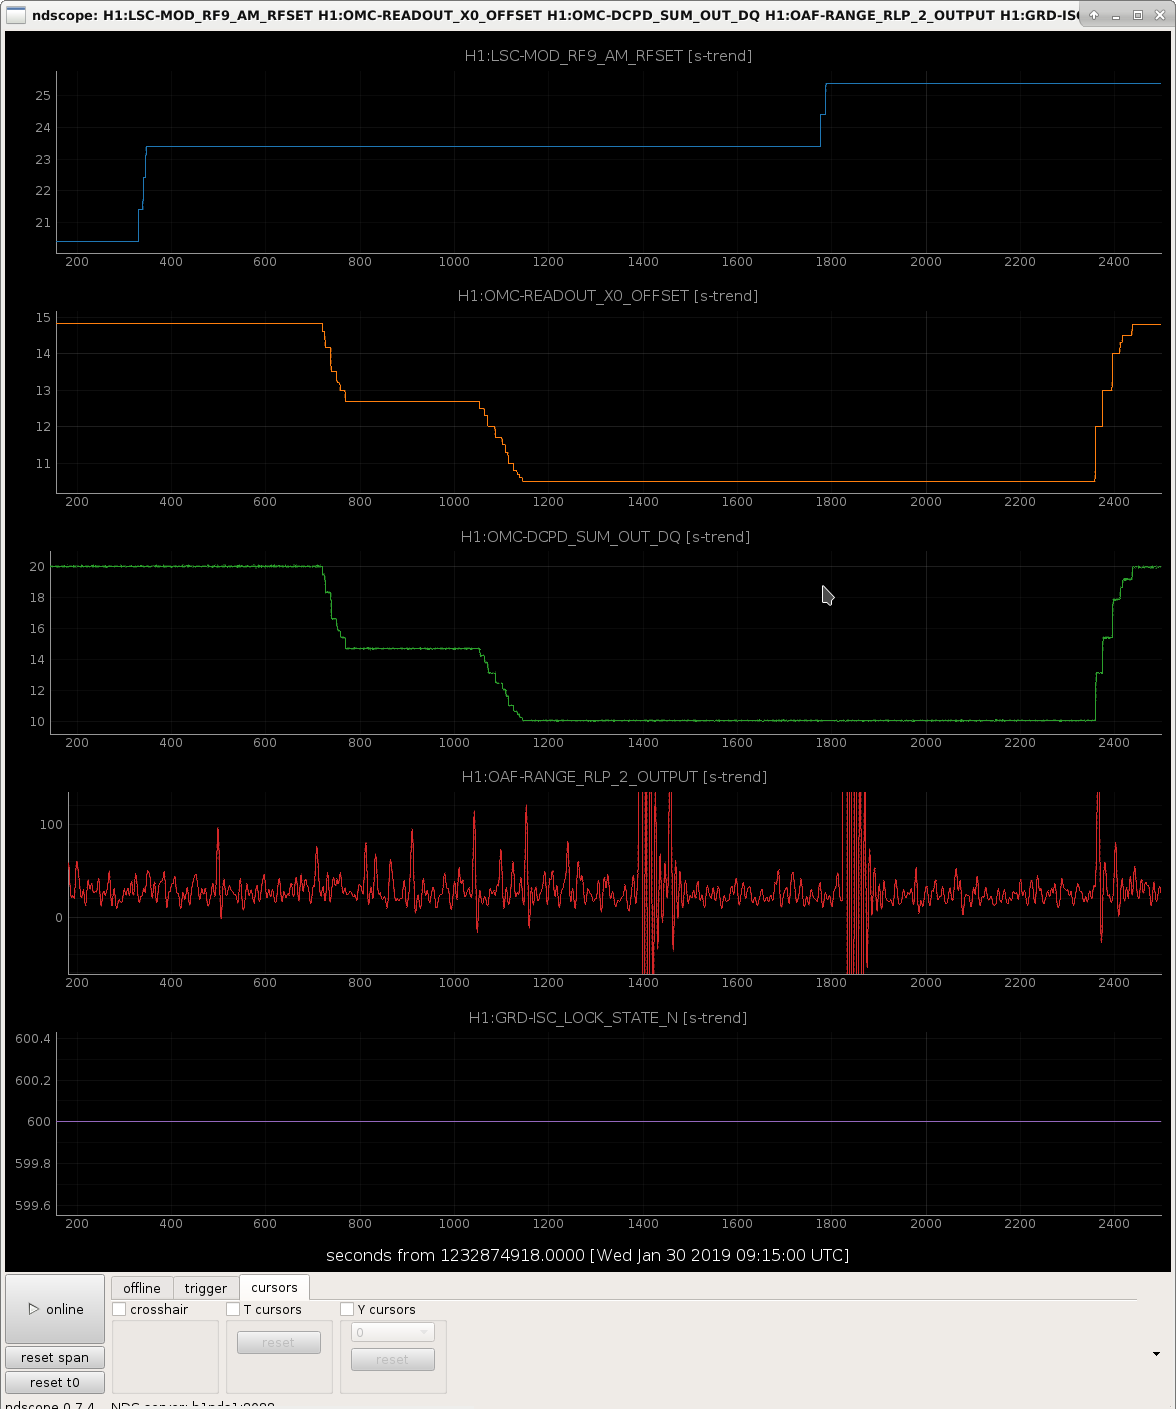Close the ndscope window
1176x1409 pixels.
pos(1160,15)
